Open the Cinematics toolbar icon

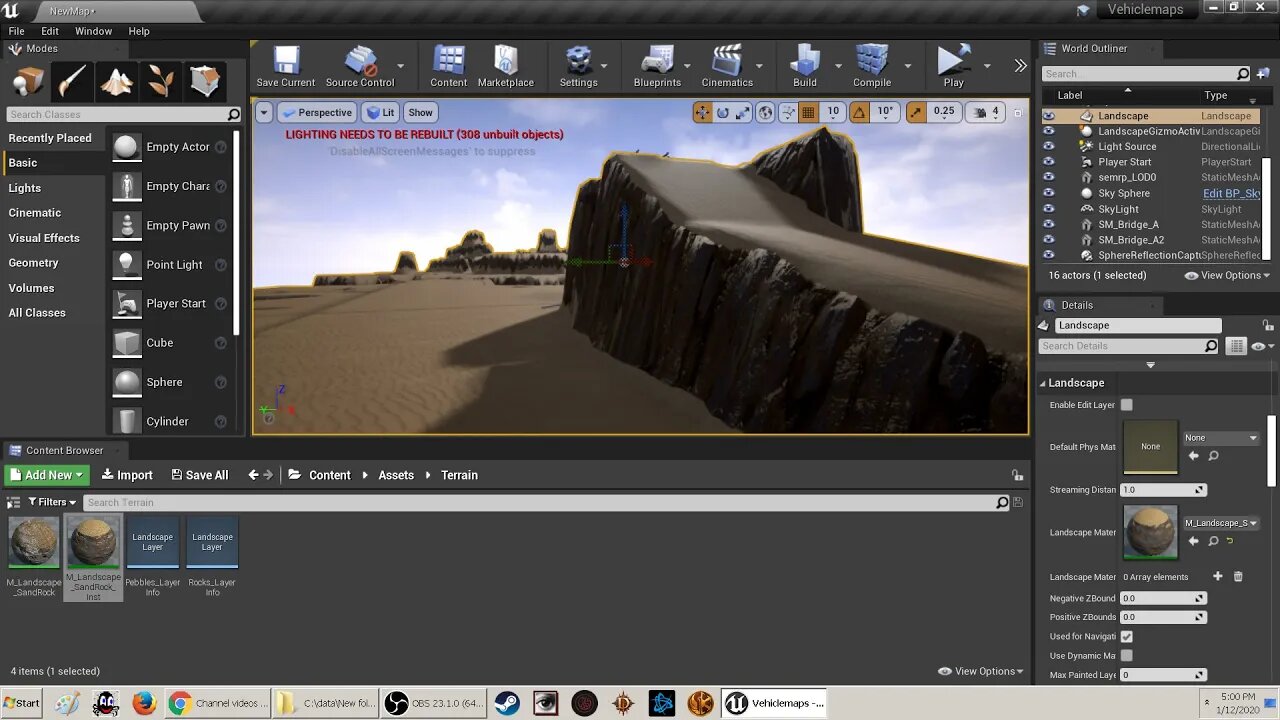[727, 67]
